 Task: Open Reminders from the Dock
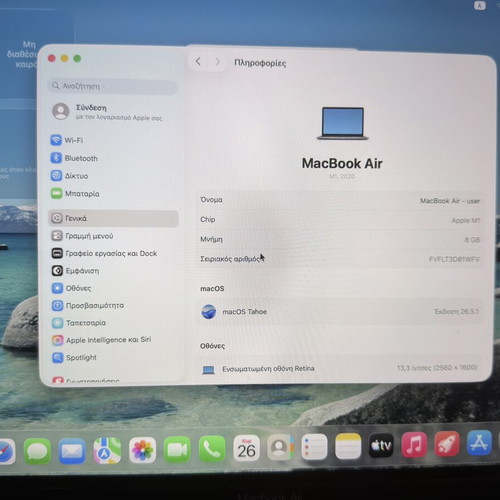[x=314, y=446]
